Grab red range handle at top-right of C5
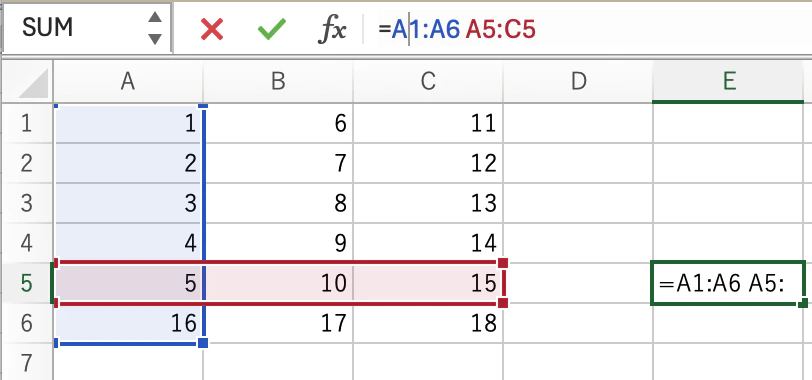The width and height of the screenshot is (812, 380). click(x=503, y=263)
